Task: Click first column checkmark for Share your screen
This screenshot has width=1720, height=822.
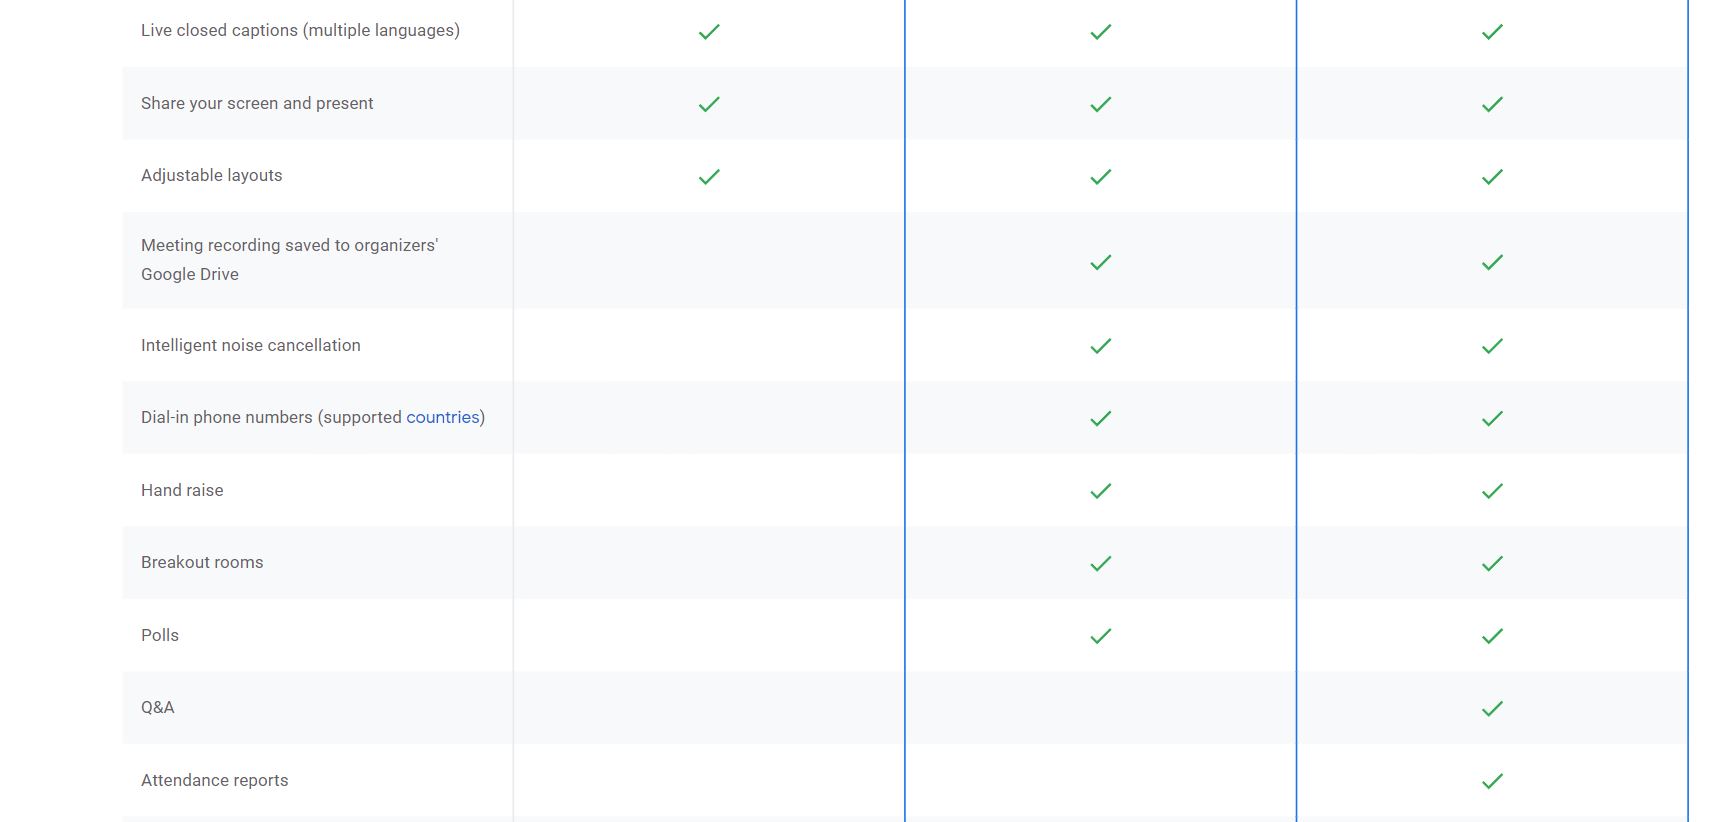Action: point(709,104)
